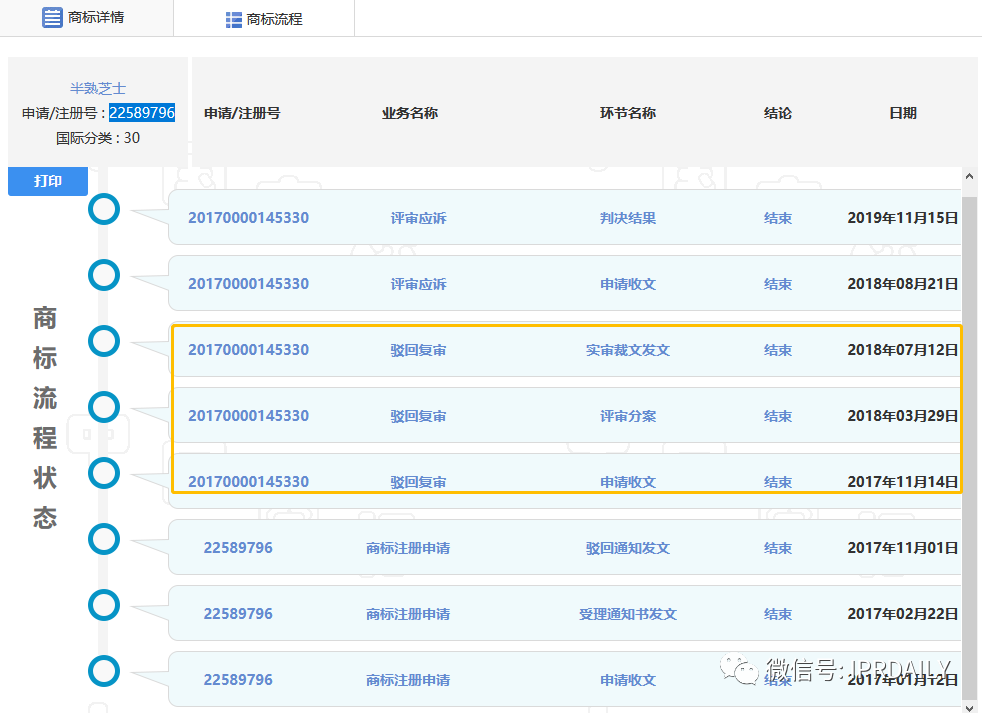
Task: Click timeline circle for 2018年08月21日 row
Action: coord(104,275)
